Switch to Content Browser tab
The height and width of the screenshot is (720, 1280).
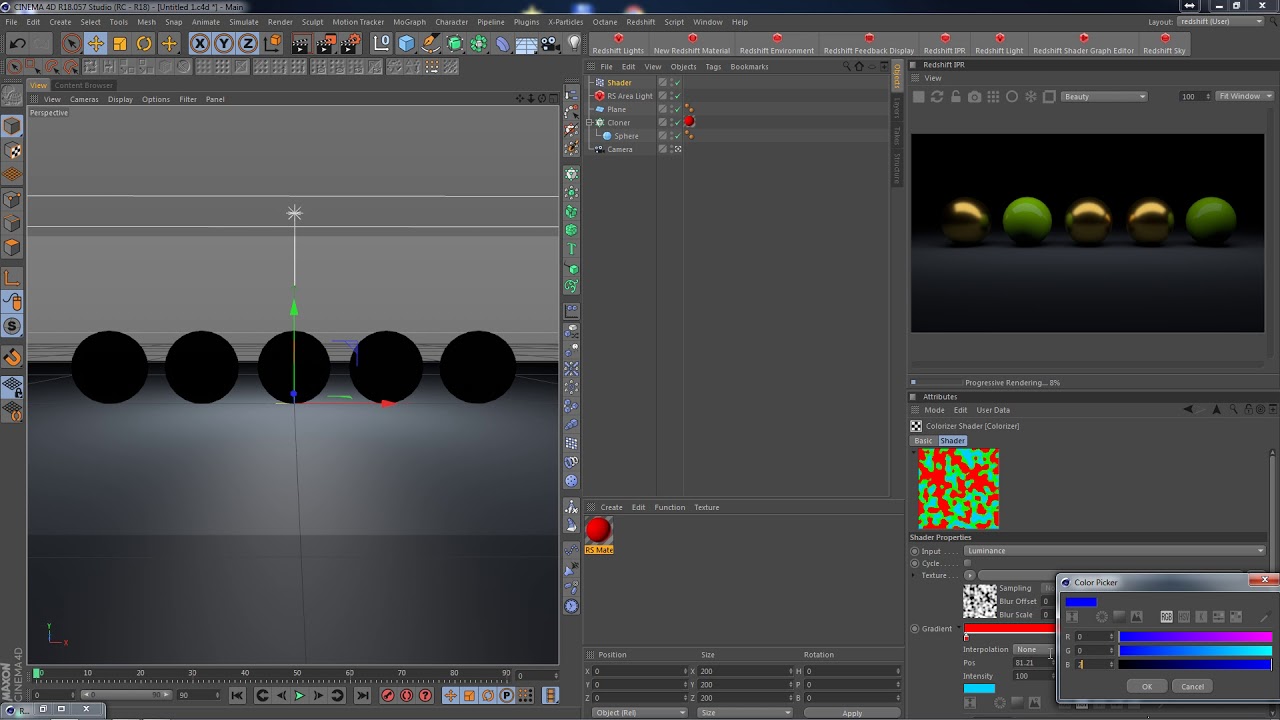click(84, 85)
